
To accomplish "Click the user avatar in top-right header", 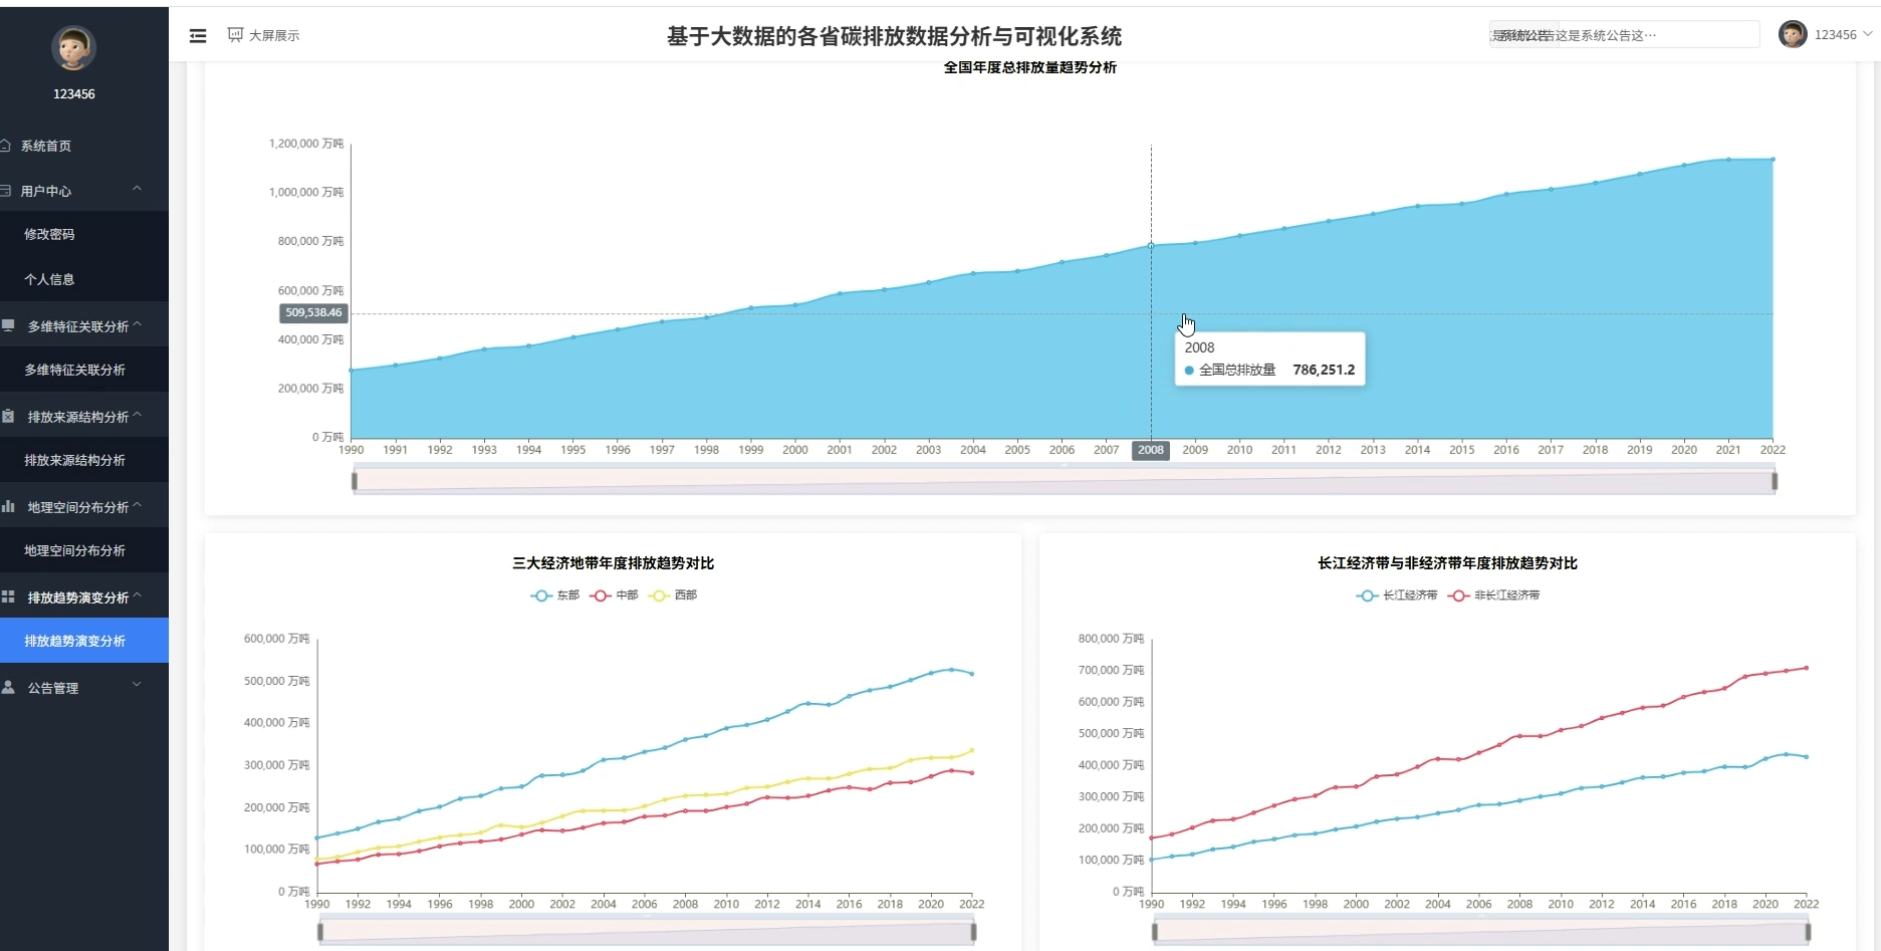I will pos(1792,34).
